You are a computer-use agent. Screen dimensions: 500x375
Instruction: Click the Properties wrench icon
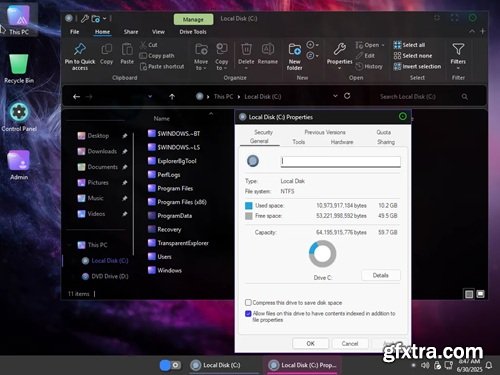click(340, 49)
